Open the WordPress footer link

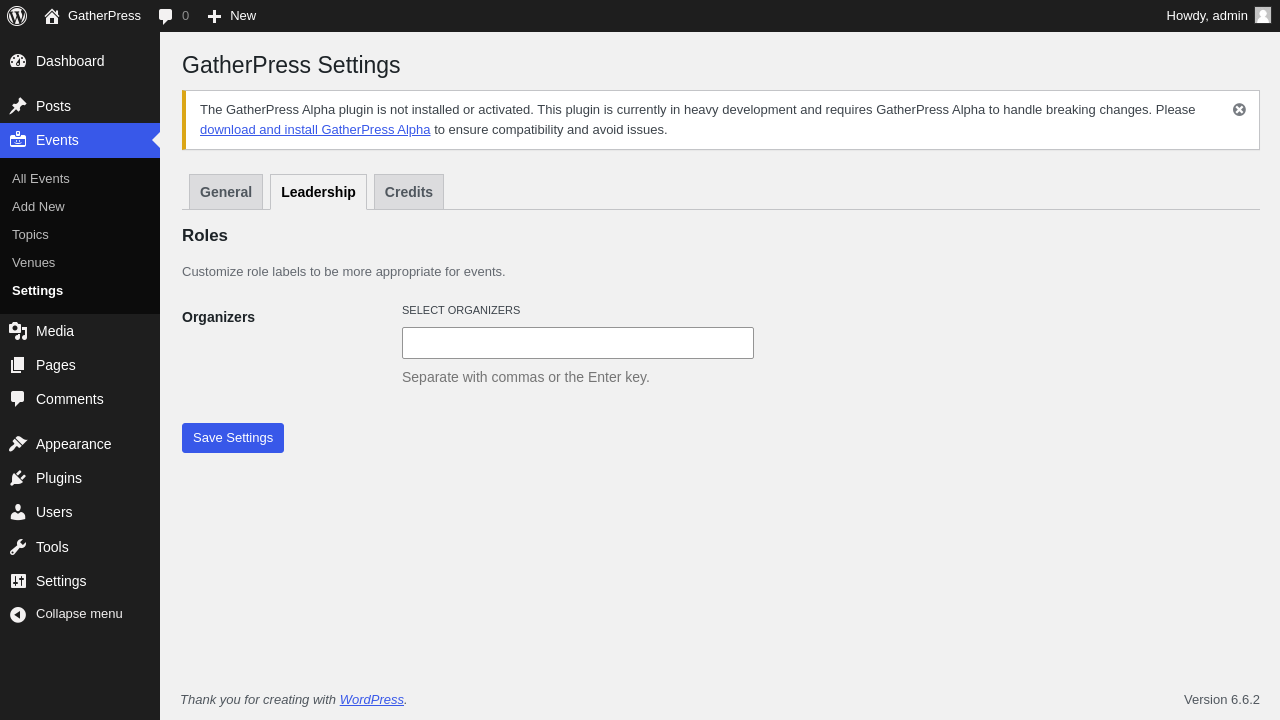[x=371, y=700]
